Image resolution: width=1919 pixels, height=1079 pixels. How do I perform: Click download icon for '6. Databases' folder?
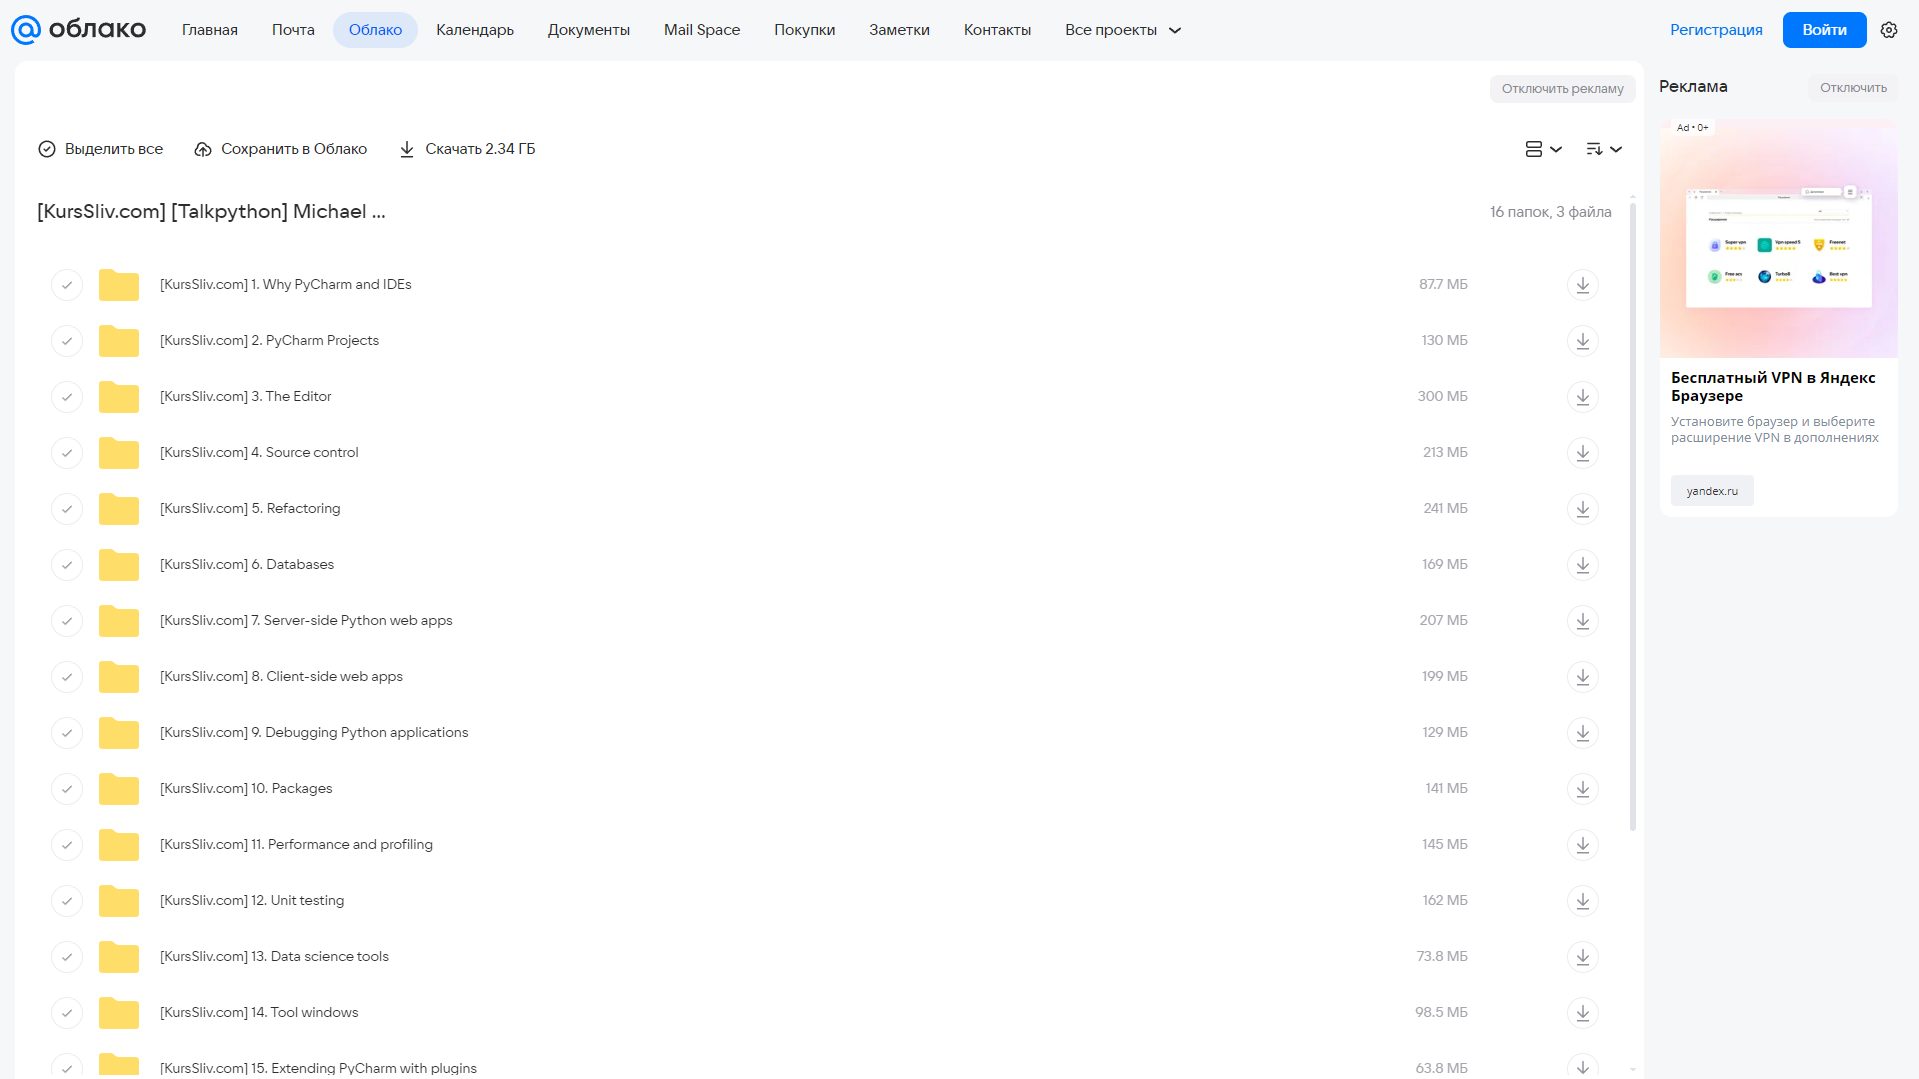coord(1582,565)
